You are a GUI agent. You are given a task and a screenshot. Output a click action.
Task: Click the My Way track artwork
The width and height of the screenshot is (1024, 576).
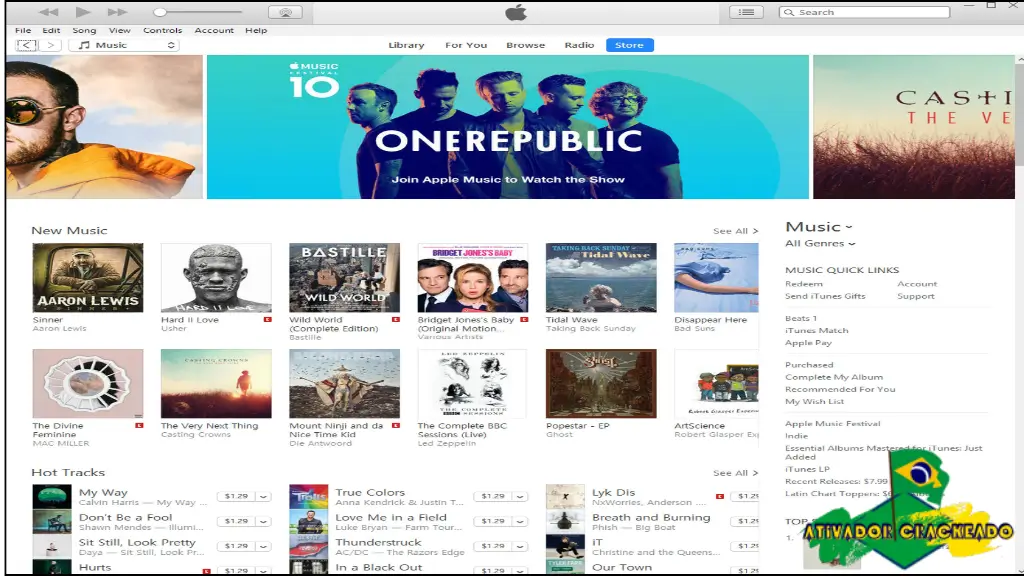(x=52, y=496)
